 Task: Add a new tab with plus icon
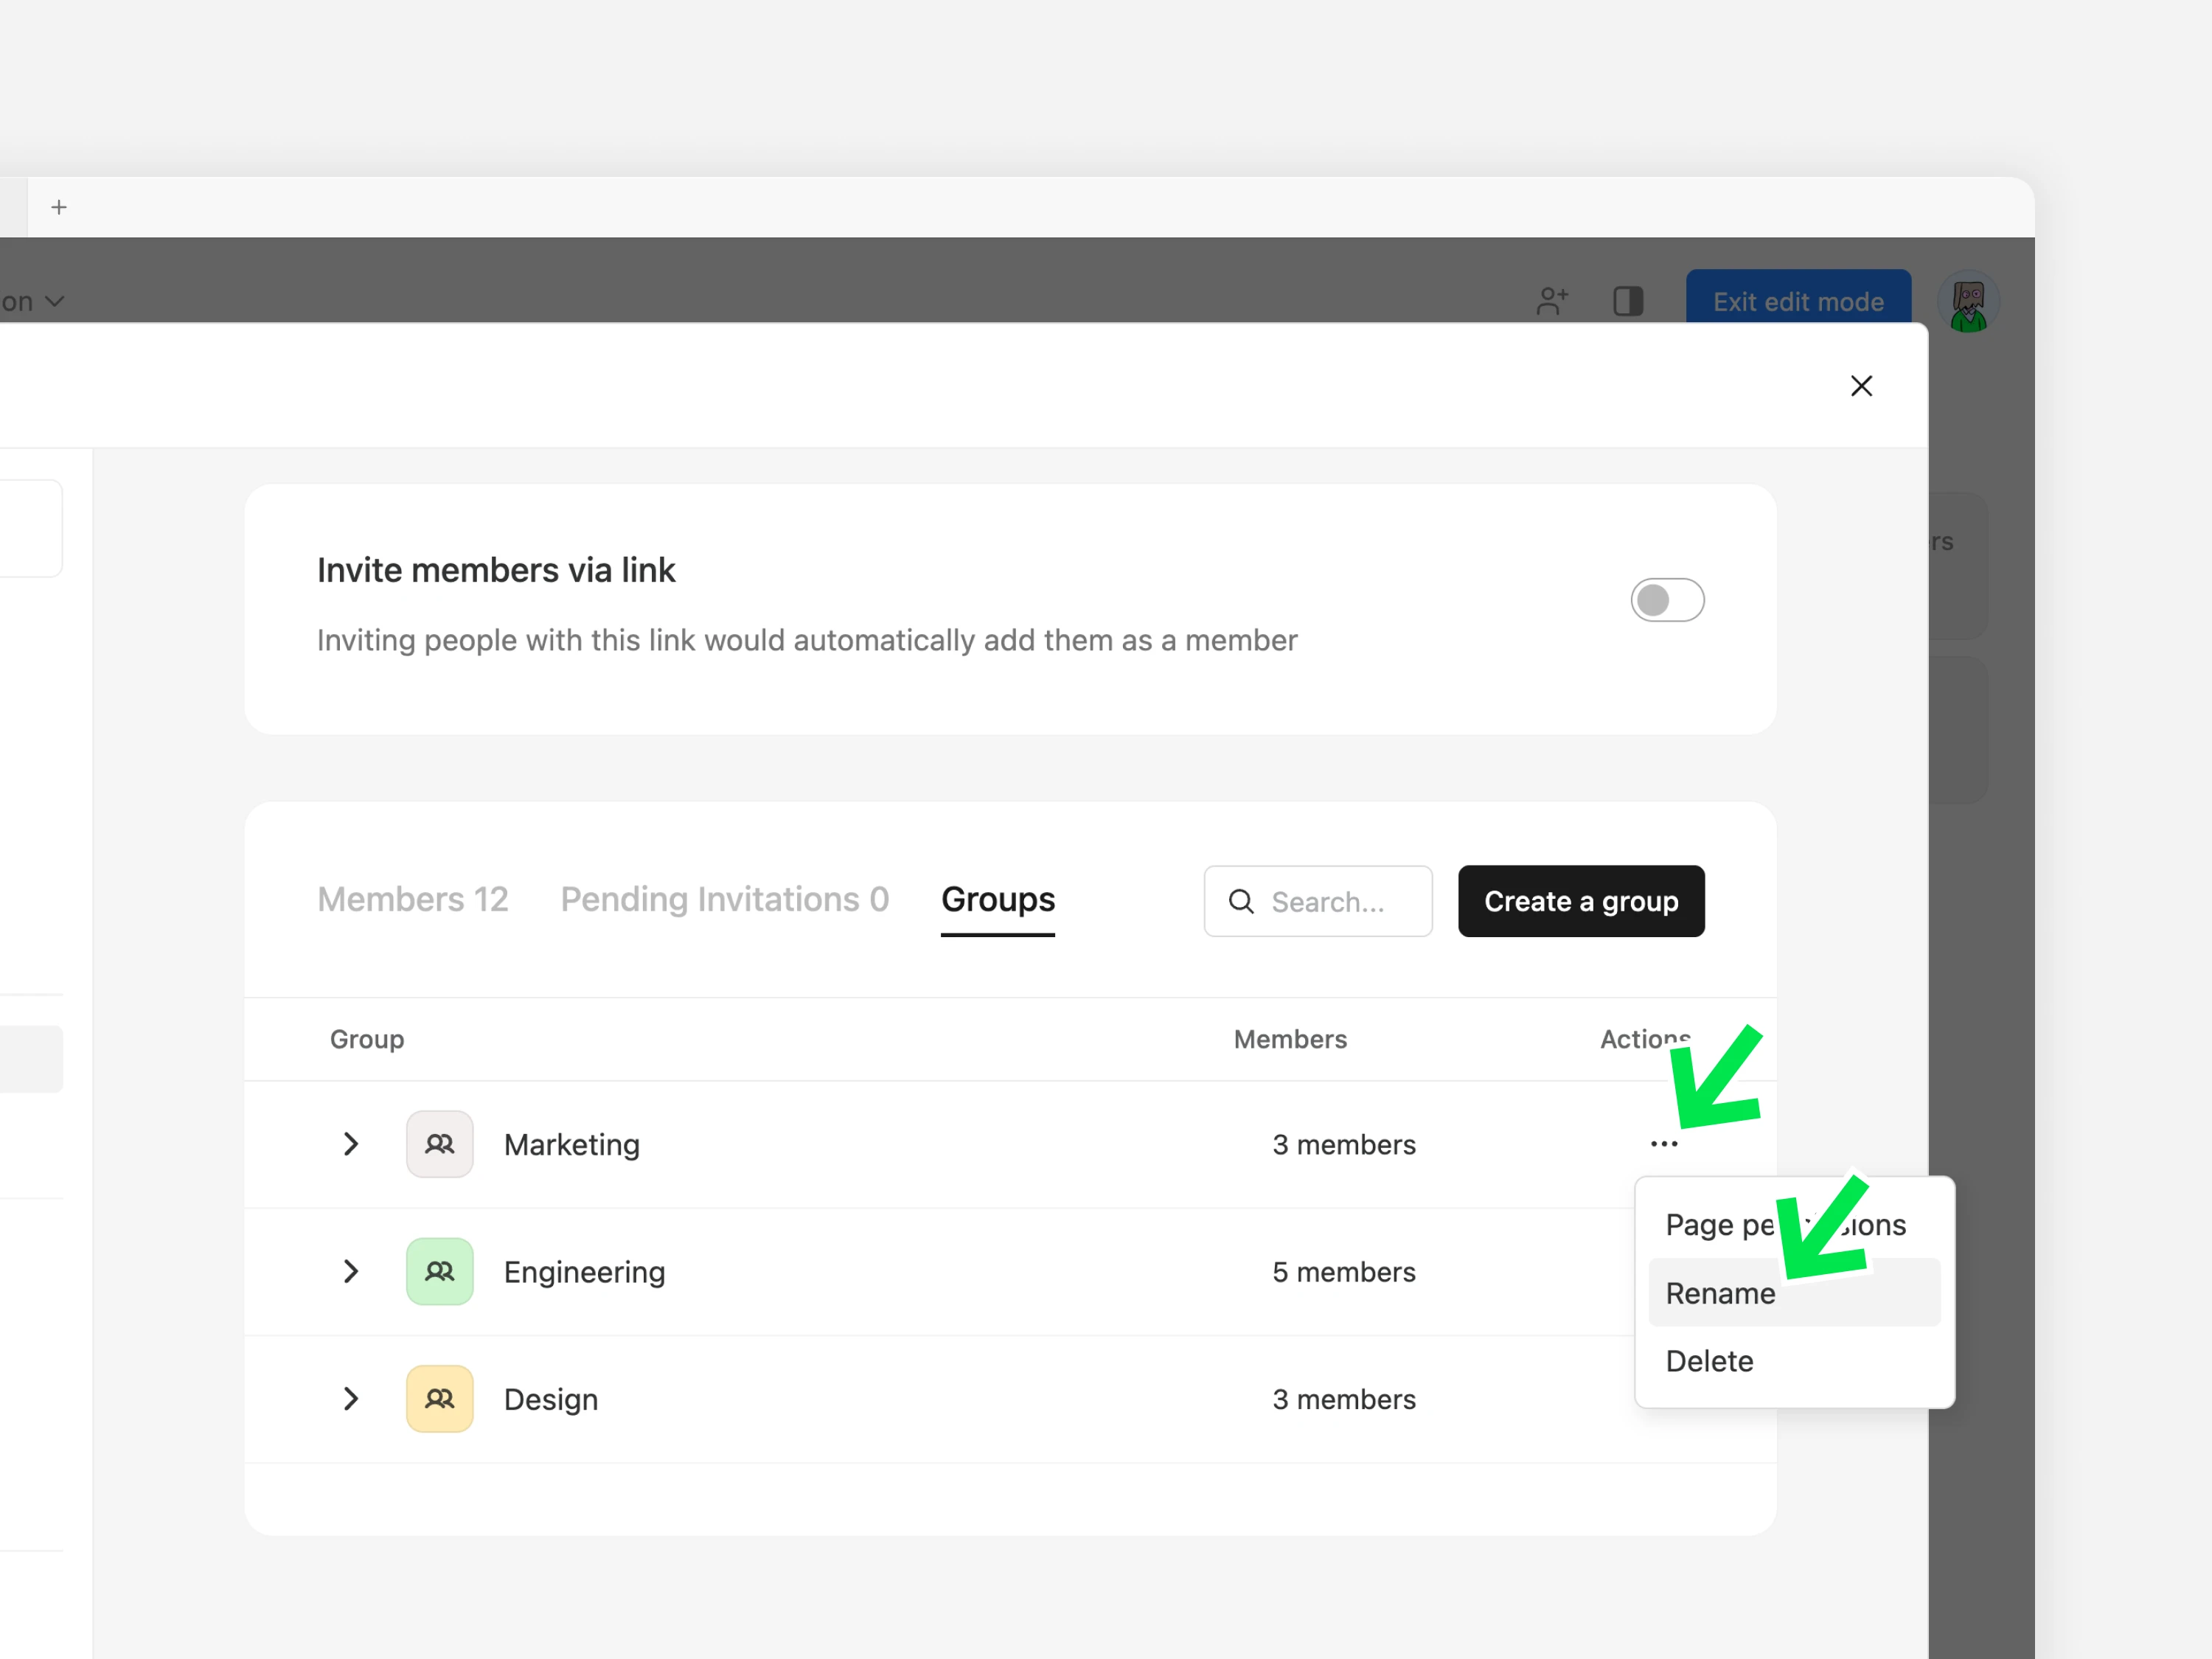pos(59,207)
